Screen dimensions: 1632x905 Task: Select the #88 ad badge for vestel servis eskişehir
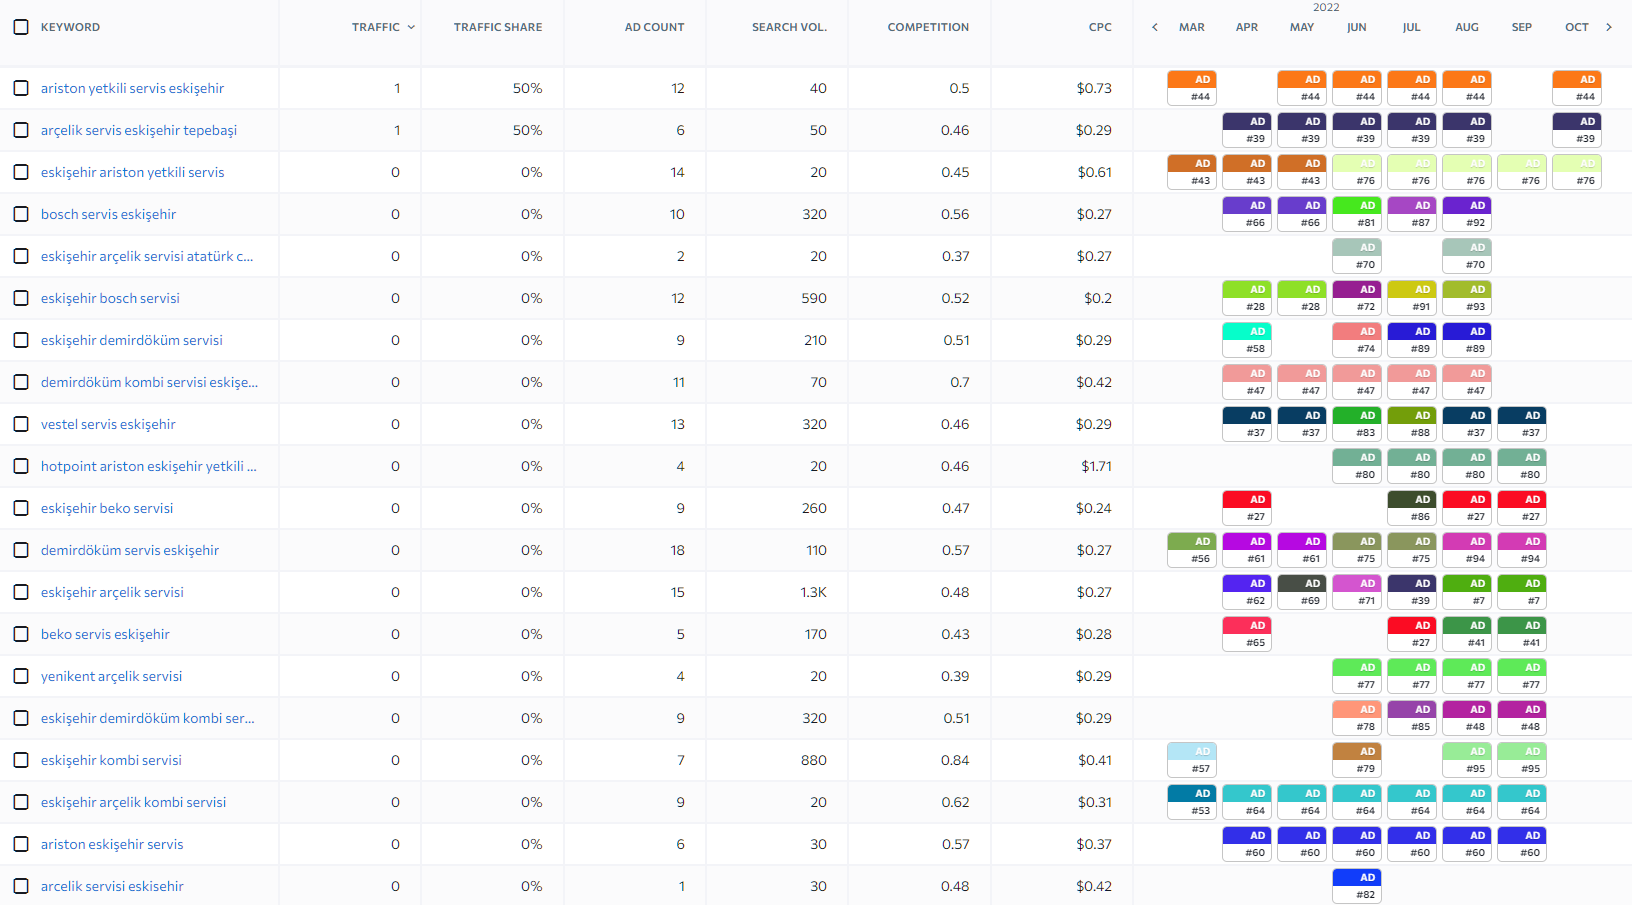click(x=1412, y=424)
